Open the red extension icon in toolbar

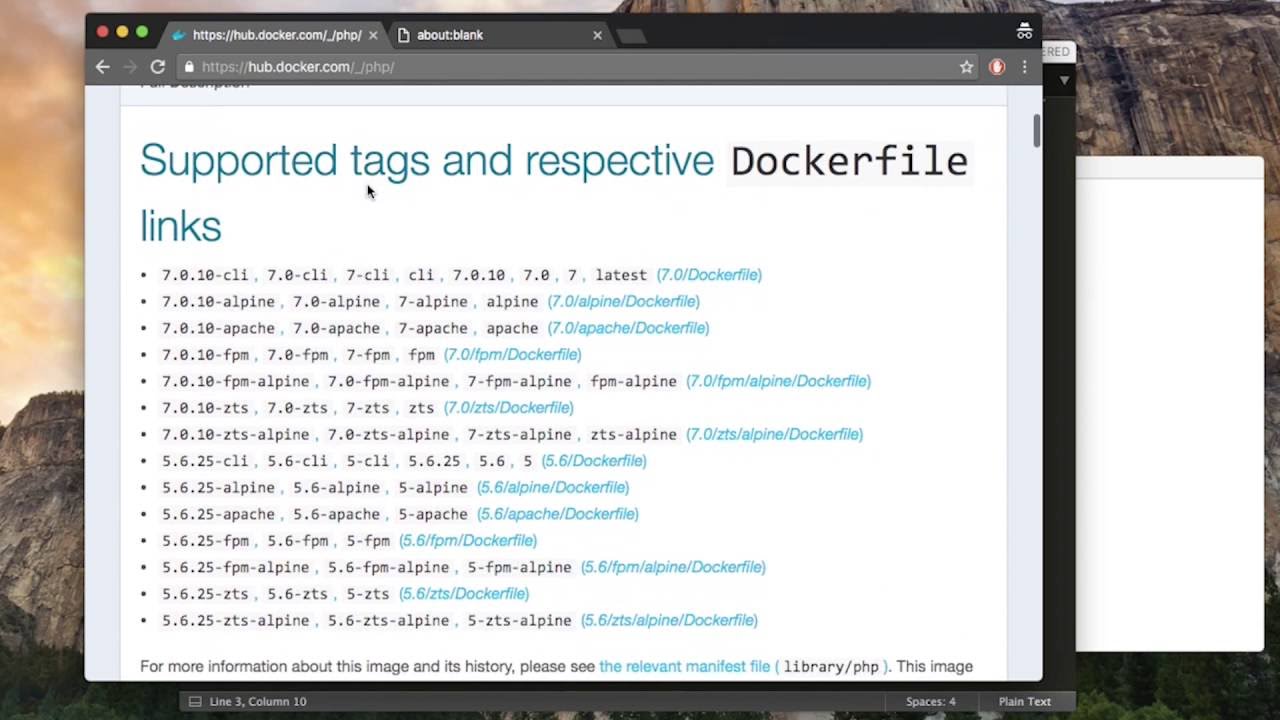pos(996,67)
